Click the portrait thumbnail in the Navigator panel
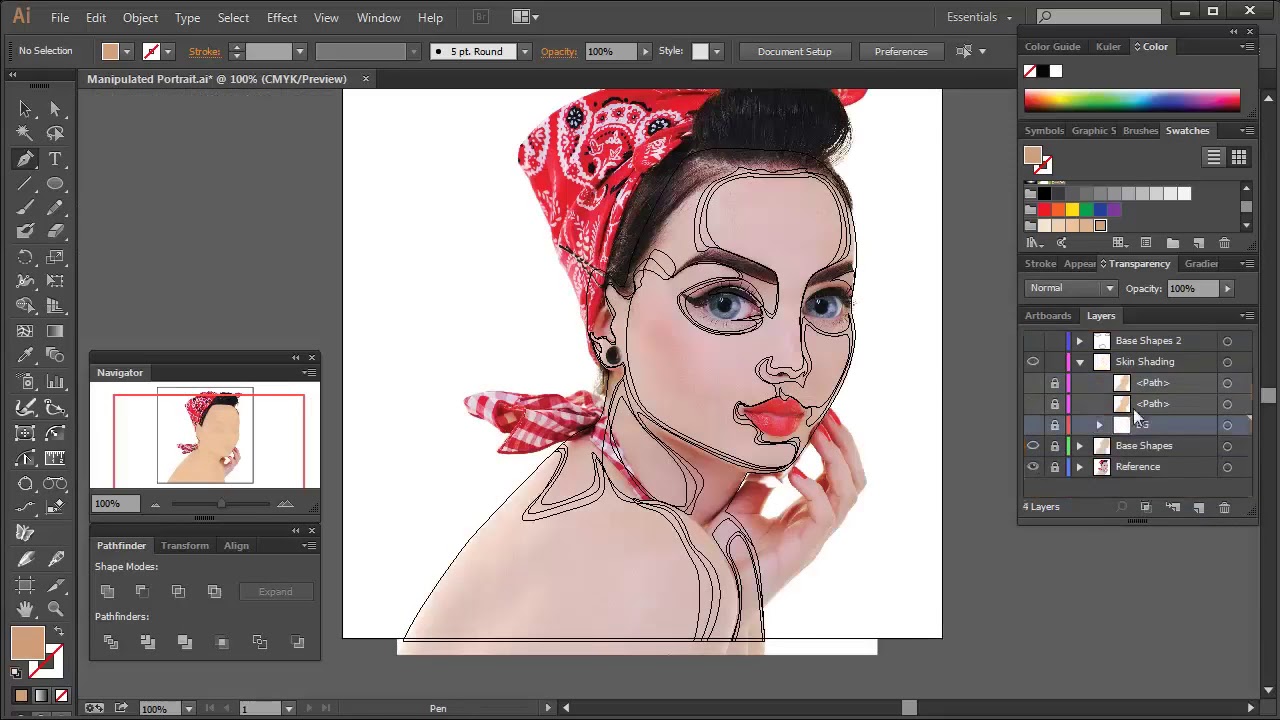The image size is (1280, 720). pos(205,435)
